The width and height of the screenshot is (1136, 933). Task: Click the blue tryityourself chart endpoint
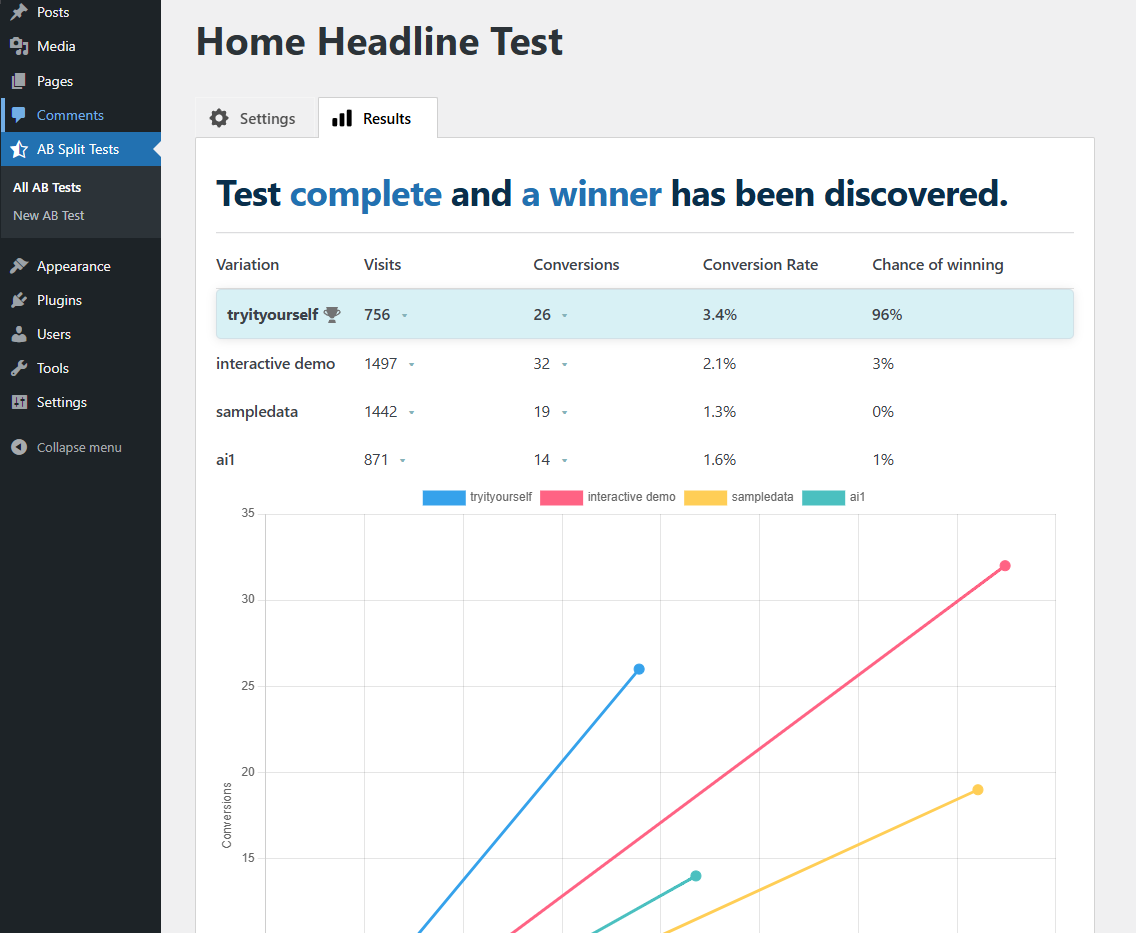(639, 669)
